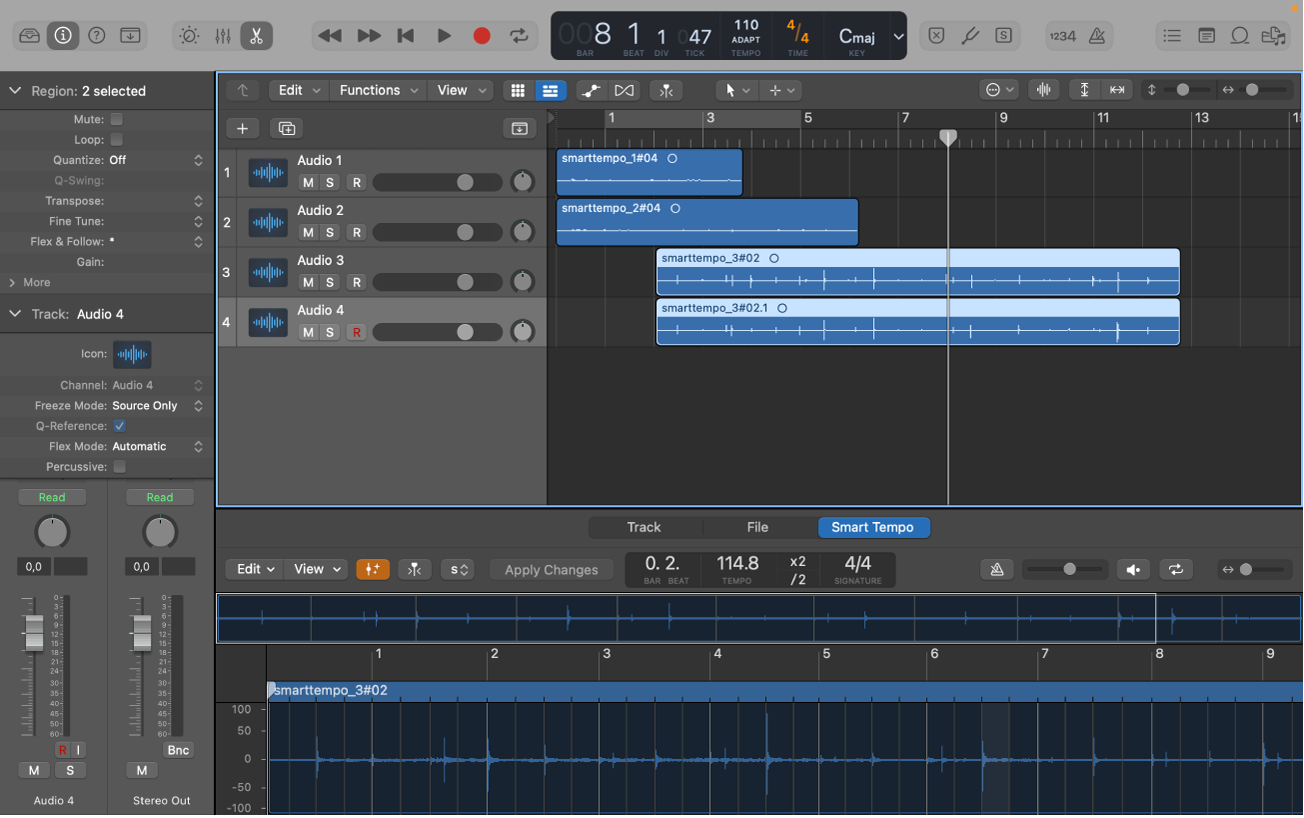
Task: Select the Smart Tempo tab
Action: pyautogui.click(x=873, y=527)
